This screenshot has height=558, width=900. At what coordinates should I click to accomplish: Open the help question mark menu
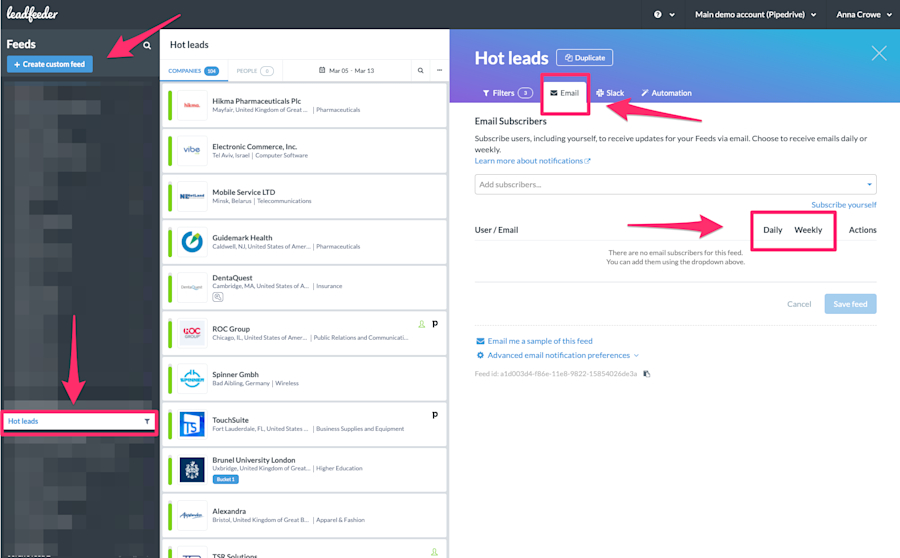664,14
